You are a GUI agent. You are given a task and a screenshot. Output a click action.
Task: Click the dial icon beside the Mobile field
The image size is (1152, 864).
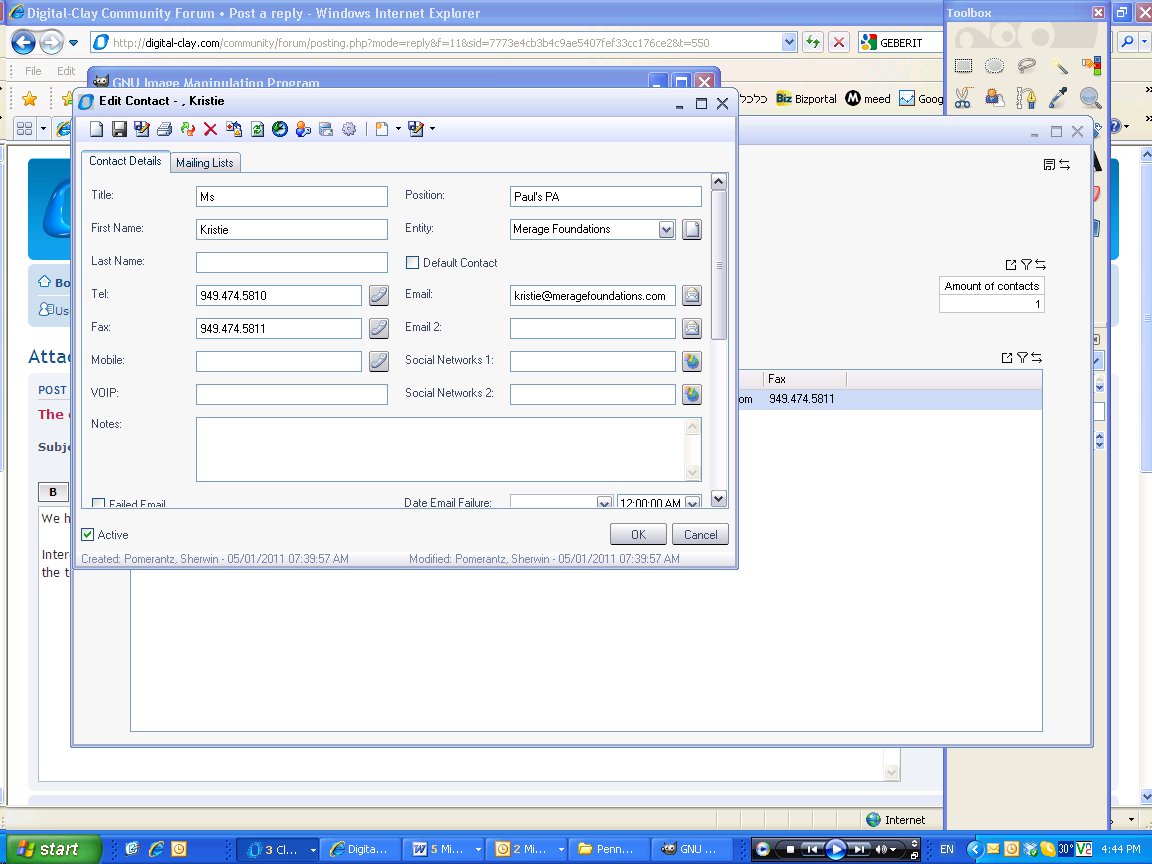tap(378, 361)
